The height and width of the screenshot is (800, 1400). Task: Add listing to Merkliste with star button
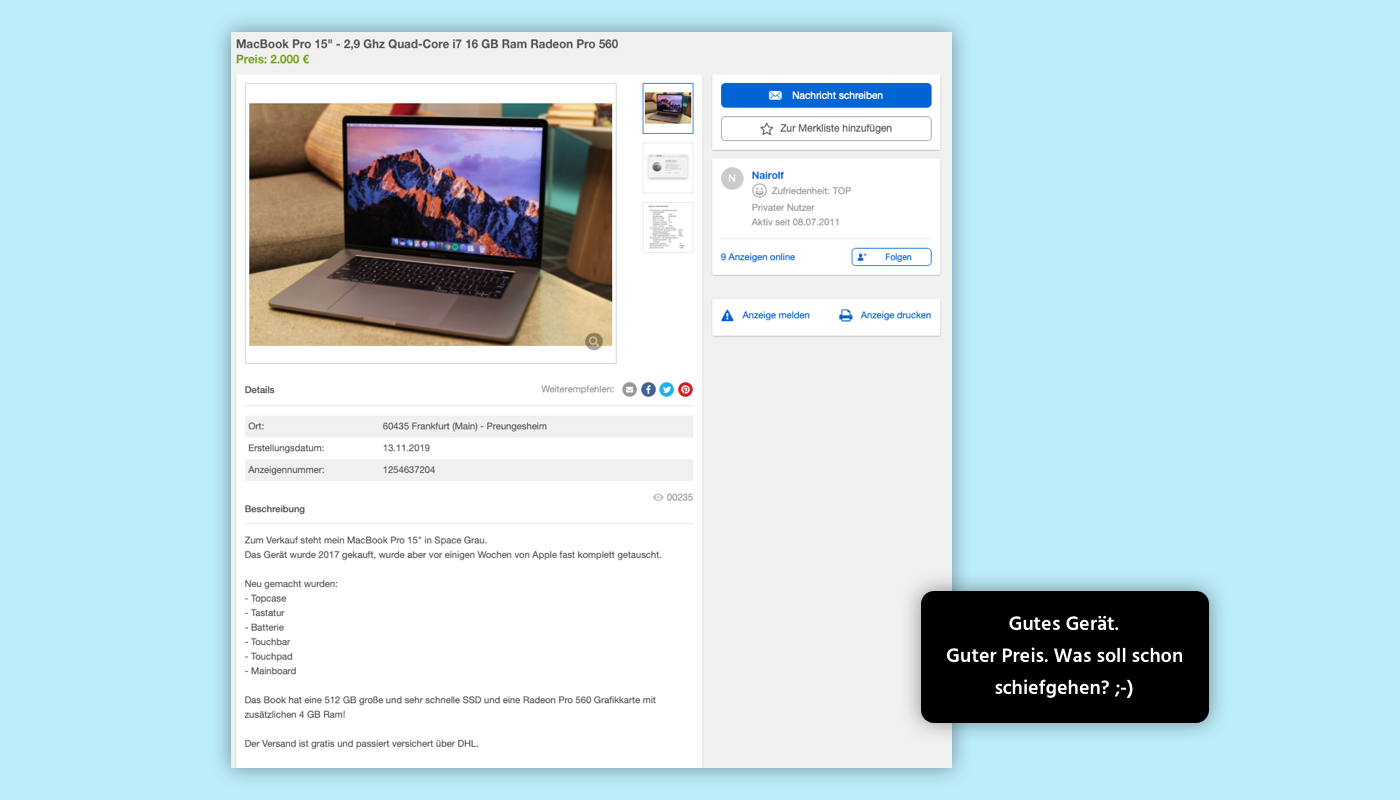[x=826, y=129]
